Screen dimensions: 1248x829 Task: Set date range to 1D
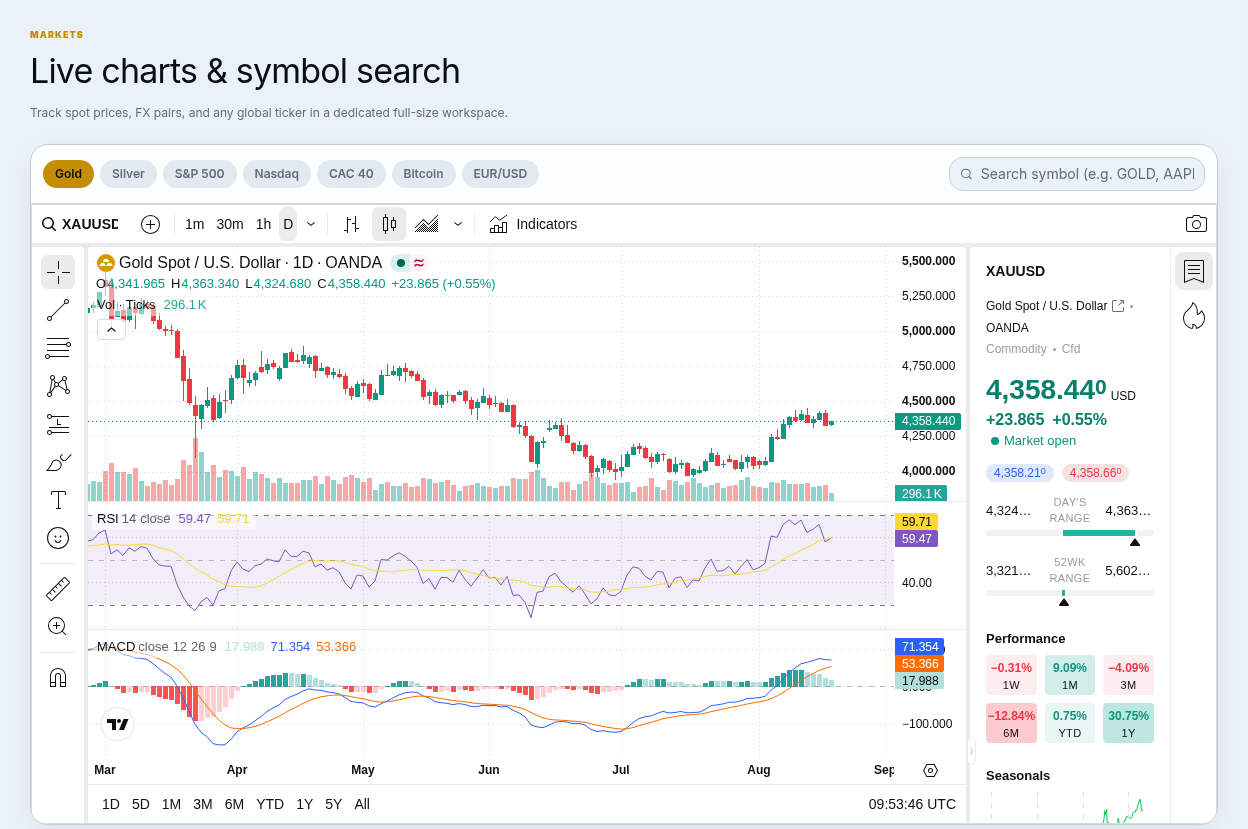point(111,804)
